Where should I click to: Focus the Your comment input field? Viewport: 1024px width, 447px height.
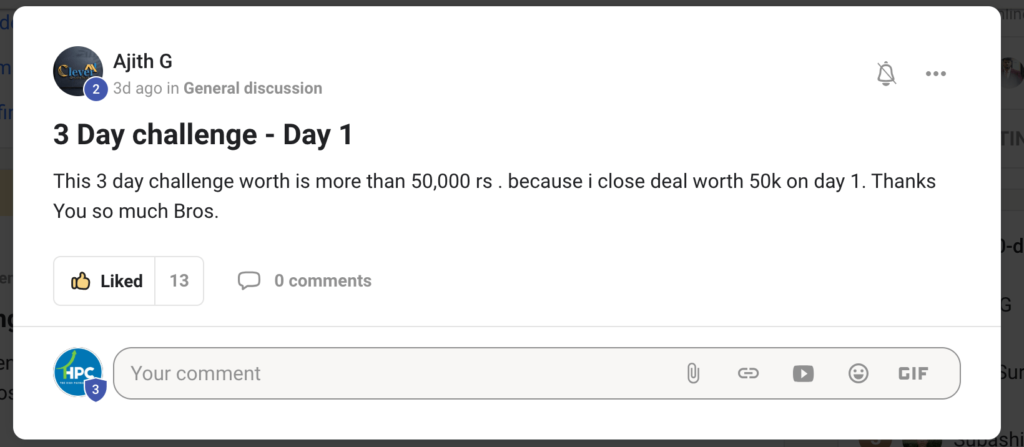tap(400, 373)
